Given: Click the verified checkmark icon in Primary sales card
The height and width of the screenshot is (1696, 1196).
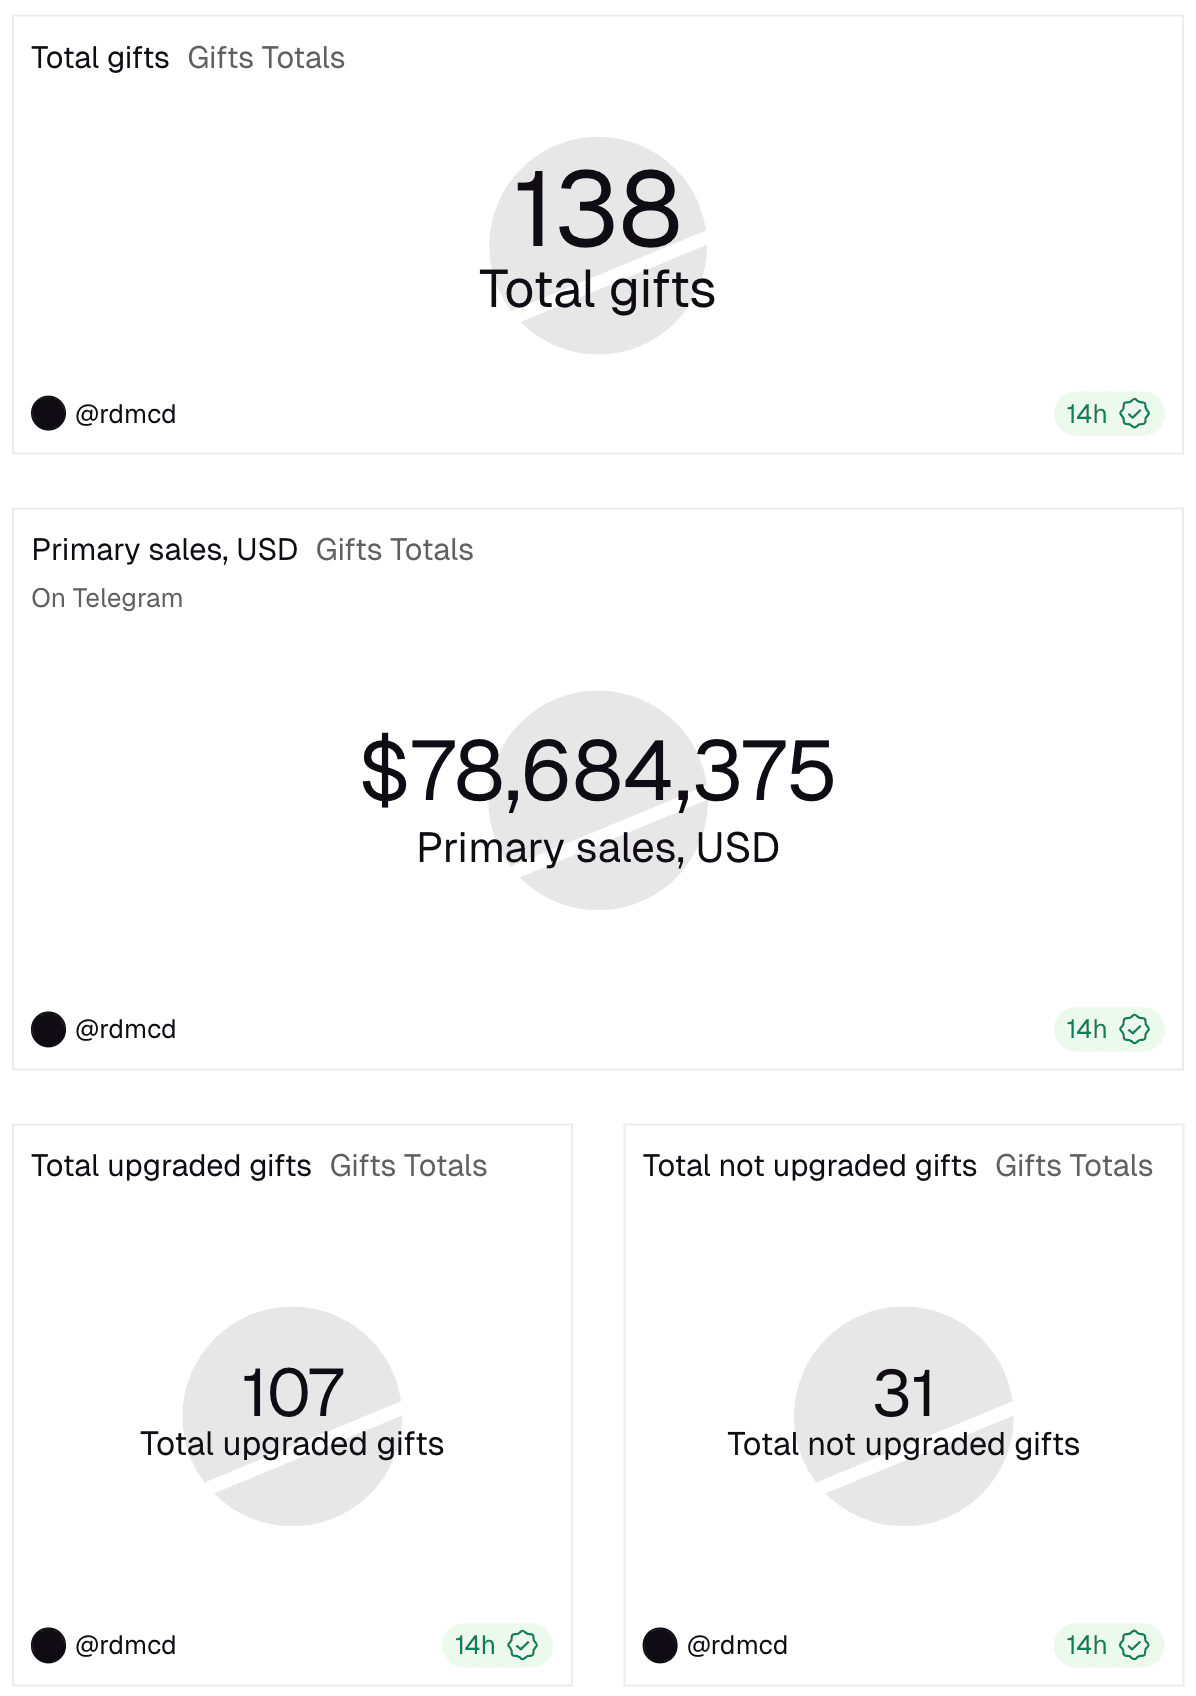Looking at the screenshot, I should click(x=1134, y=1029).
